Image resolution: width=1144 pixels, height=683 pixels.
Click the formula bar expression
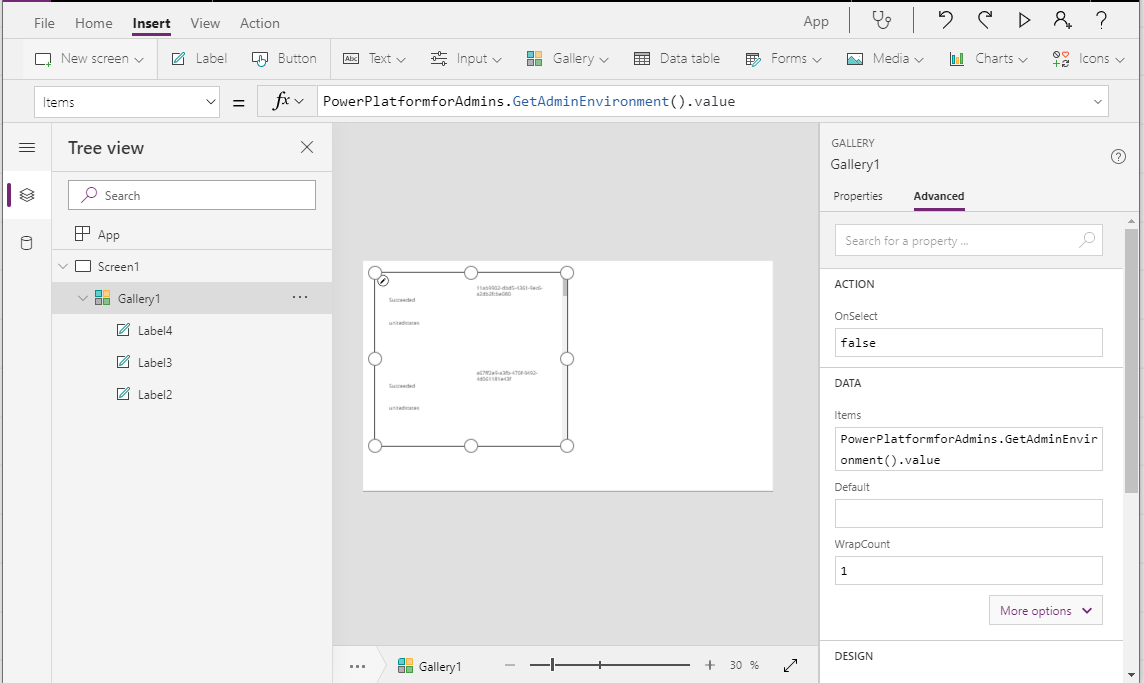pos(529,101)
